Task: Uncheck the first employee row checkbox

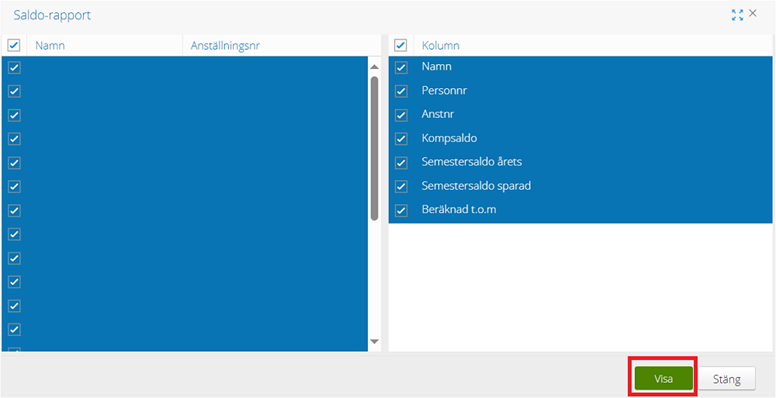Action: tap(14, 67)
